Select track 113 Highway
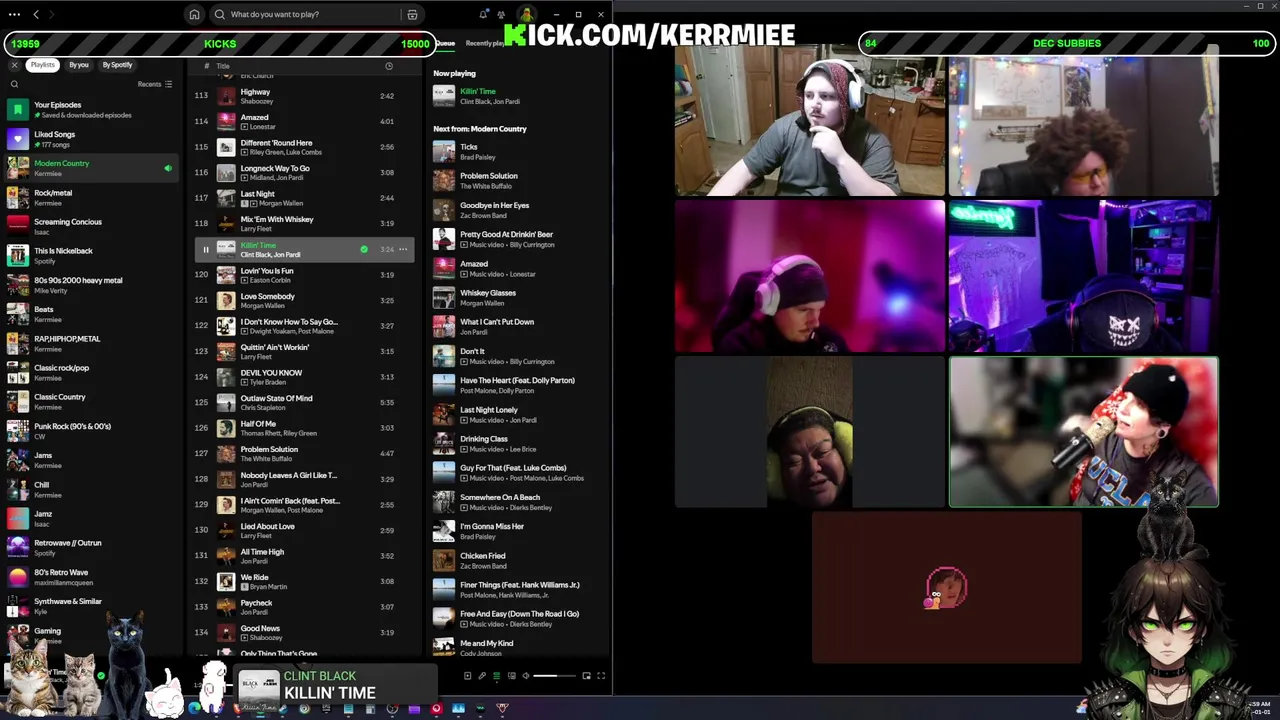The width and height of the screenshot is (1280, 720). click(303, 96)
